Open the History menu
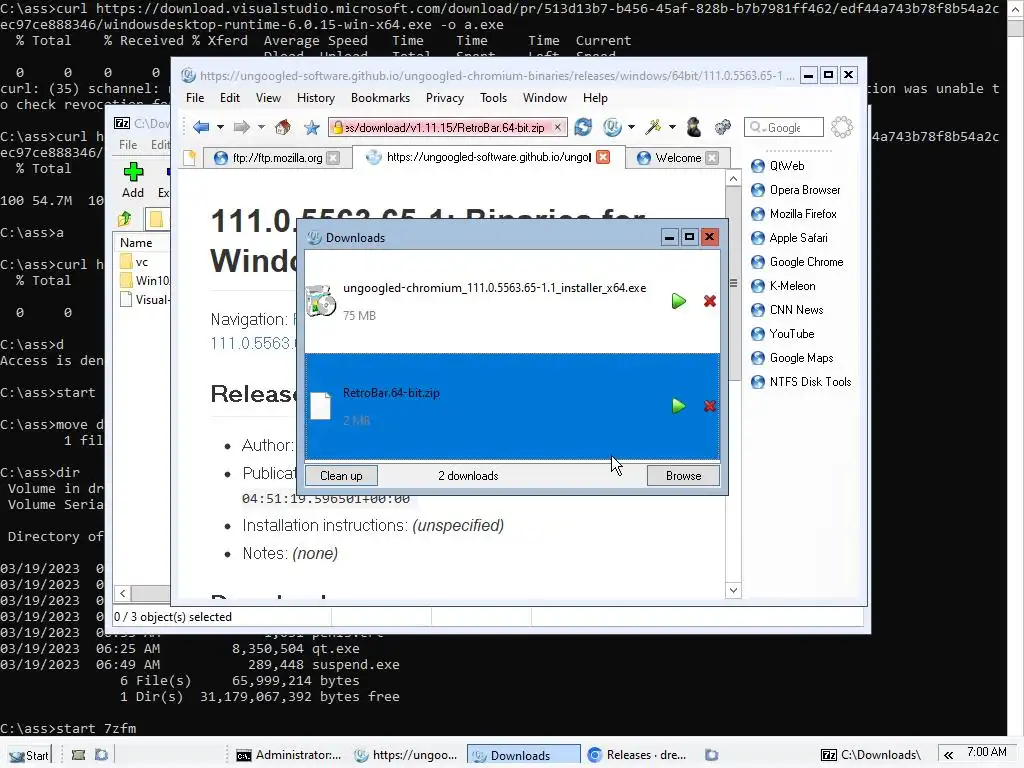 pyautogui.click(x=315, y=98)
